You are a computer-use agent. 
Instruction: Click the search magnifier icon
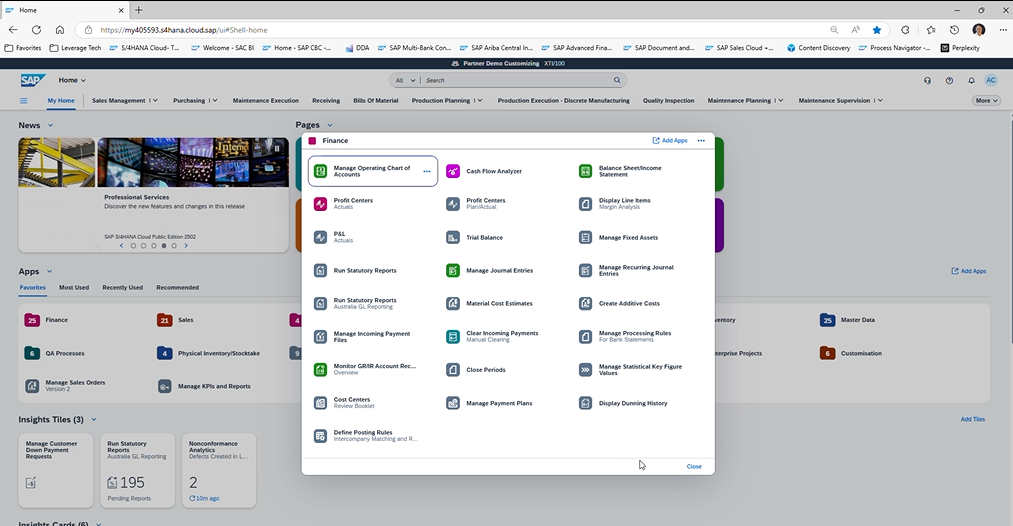click(617, 80)
